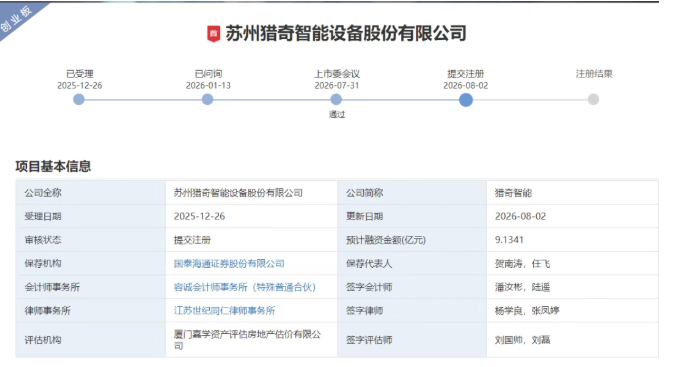Click the 会计师事务所 field label
This screenshot has width=674, height=367.
pyautogui.click(x=52, y=287)
